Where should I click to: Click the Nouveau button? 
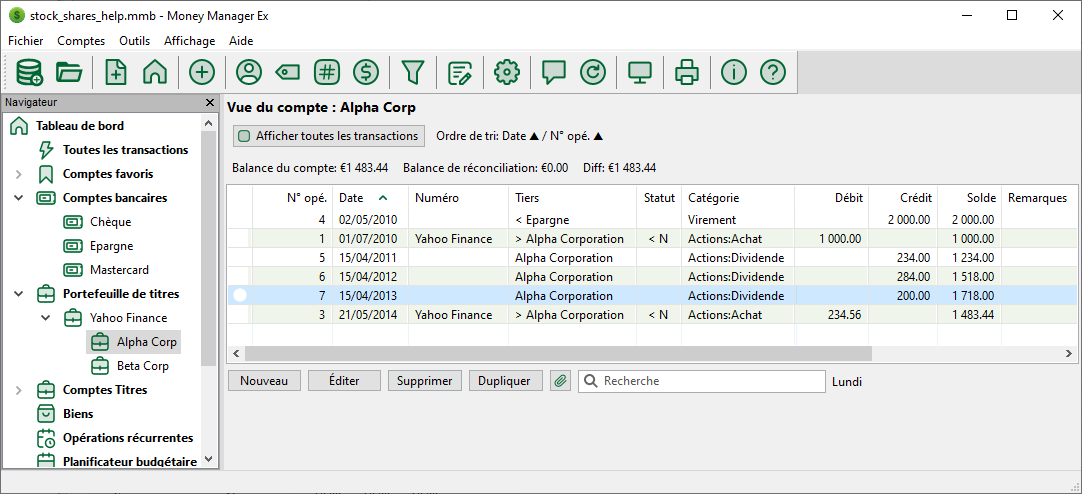click(264, 380)
